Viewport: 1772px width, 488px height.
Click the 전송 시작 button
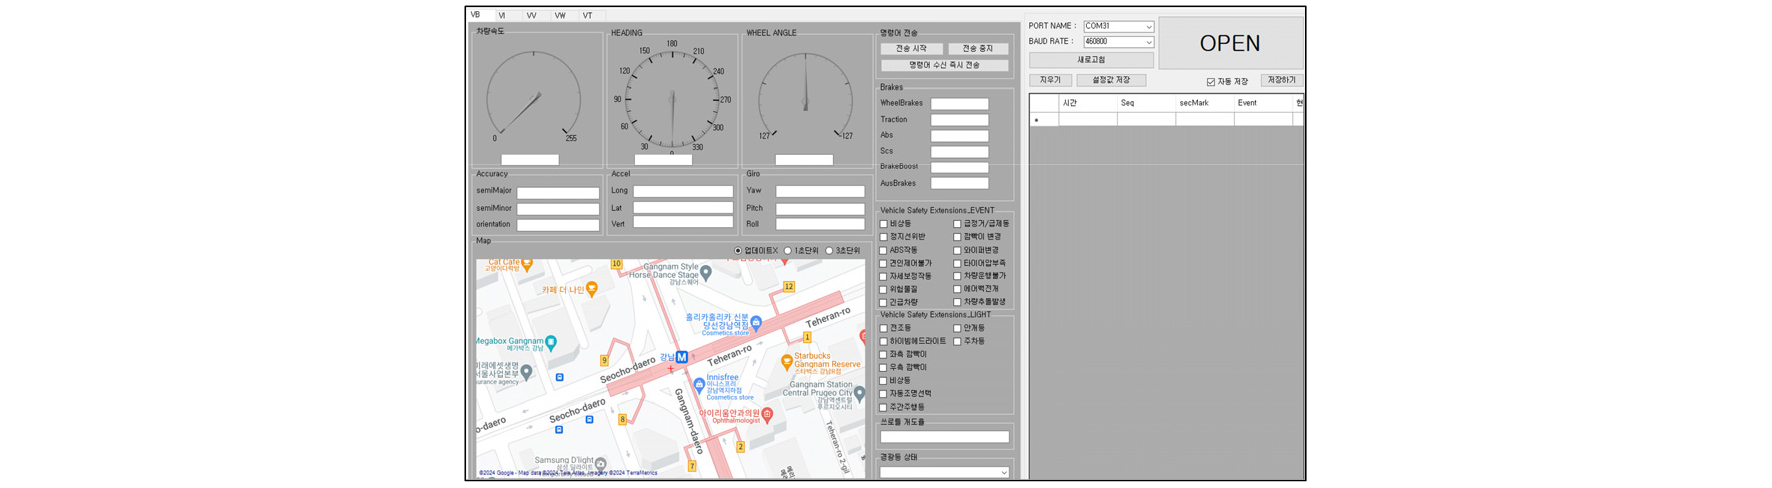coord(911,49)
